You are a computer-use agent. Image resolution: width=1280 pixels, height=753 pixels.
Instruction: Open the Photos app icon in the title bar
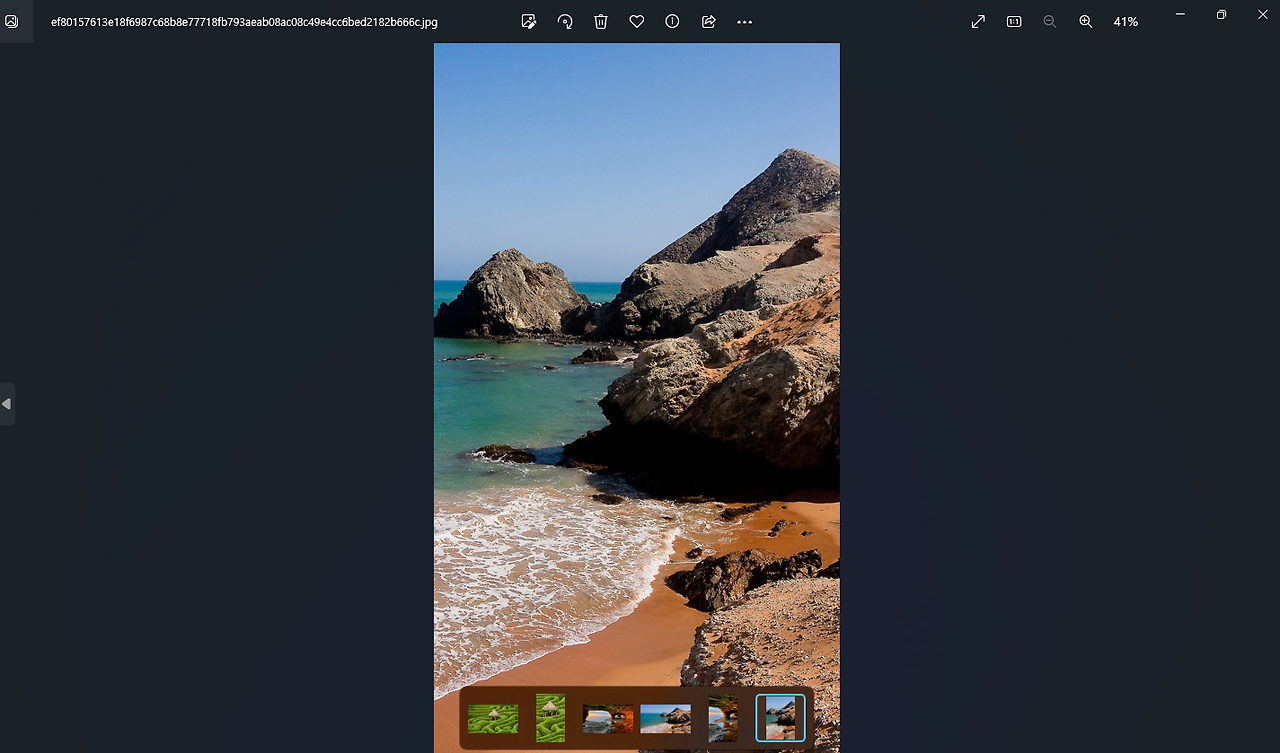12,21
